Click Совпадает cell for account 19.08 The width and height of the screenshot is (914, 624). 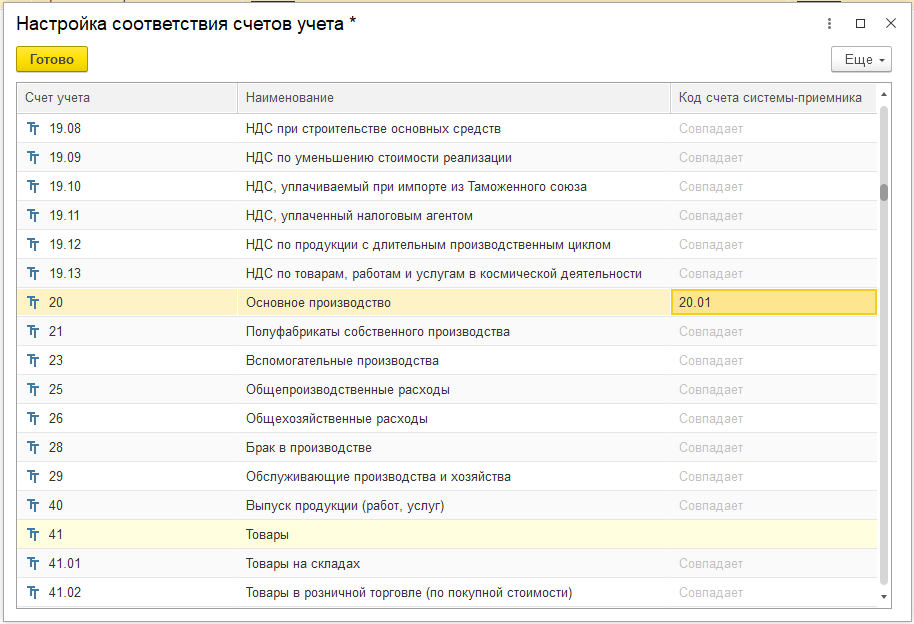774,129
